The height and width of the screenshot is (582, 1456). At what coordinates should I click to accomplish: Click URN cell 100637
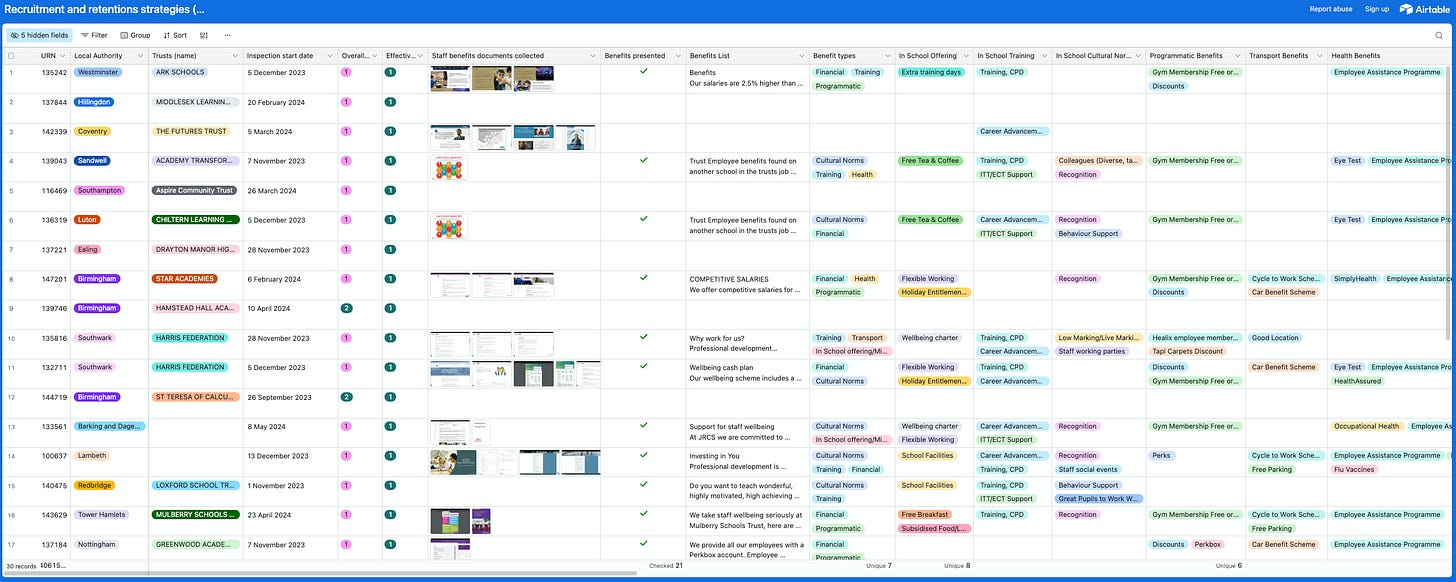[x=55, y=455]
